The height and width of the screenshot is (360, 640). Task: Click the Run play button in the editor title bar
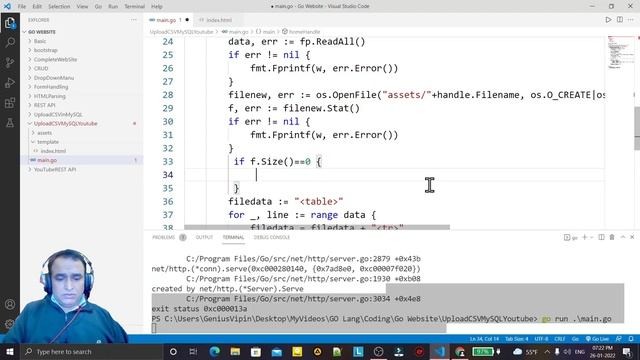(x=608, y=20)
